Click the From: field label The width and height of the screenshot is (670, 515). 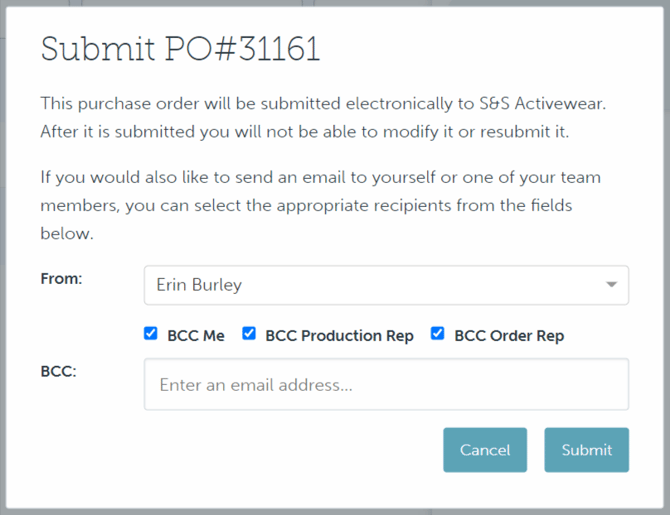[62, 278]
